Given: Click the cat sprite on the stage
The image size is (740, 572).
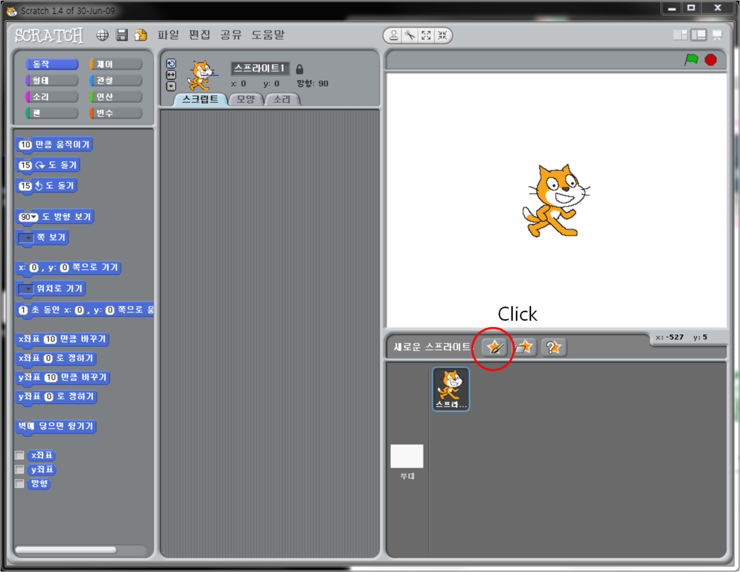Looking at the screenshot, I should tap(555, 201).
